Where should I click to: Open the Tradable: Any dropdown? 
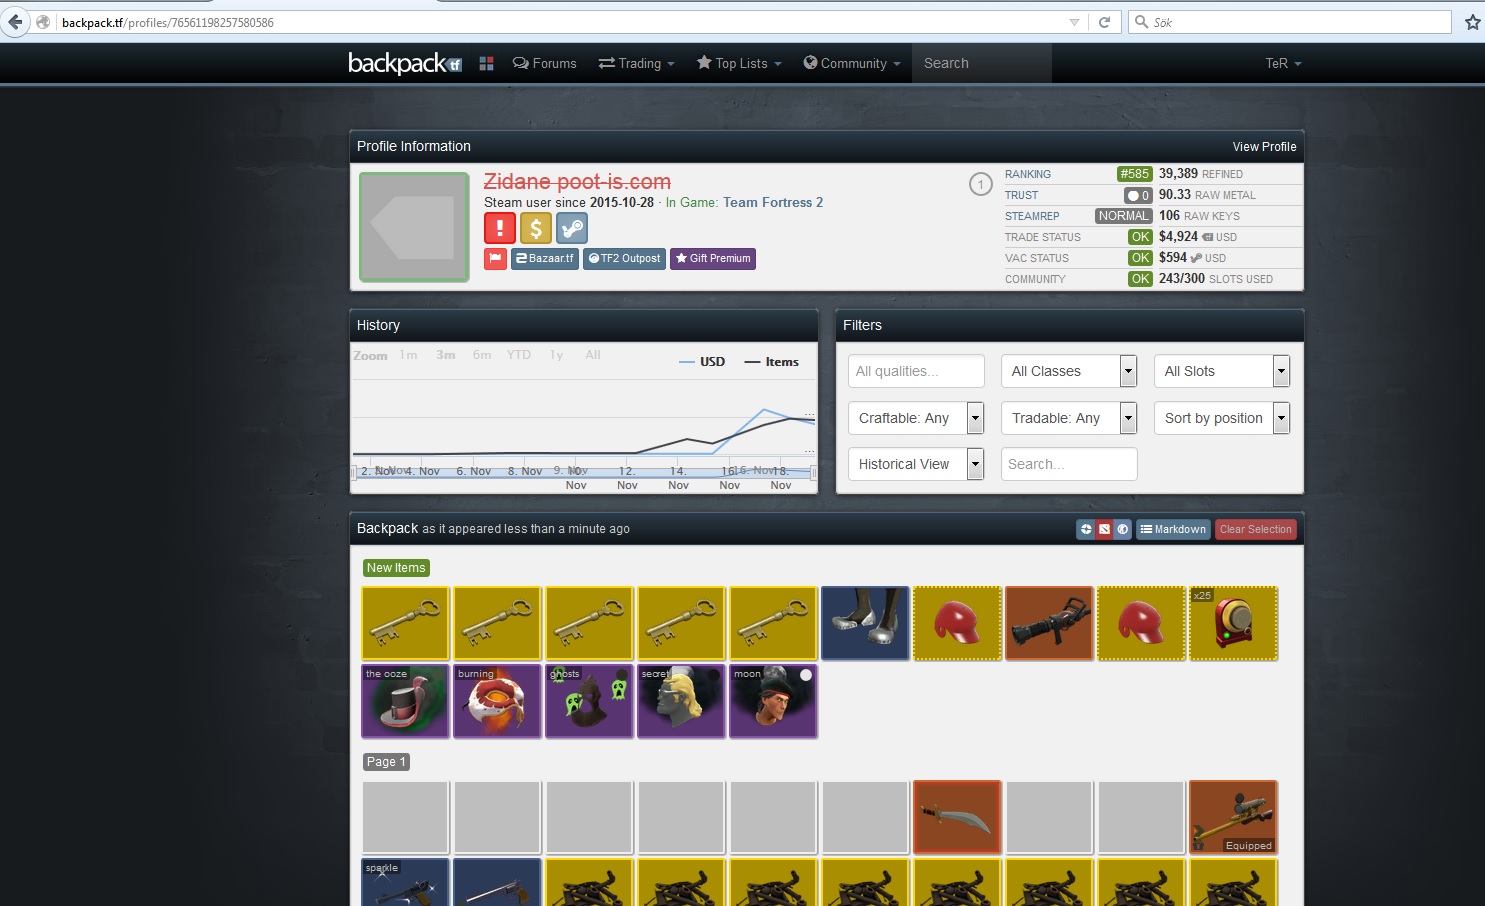tap(1069, 418)
